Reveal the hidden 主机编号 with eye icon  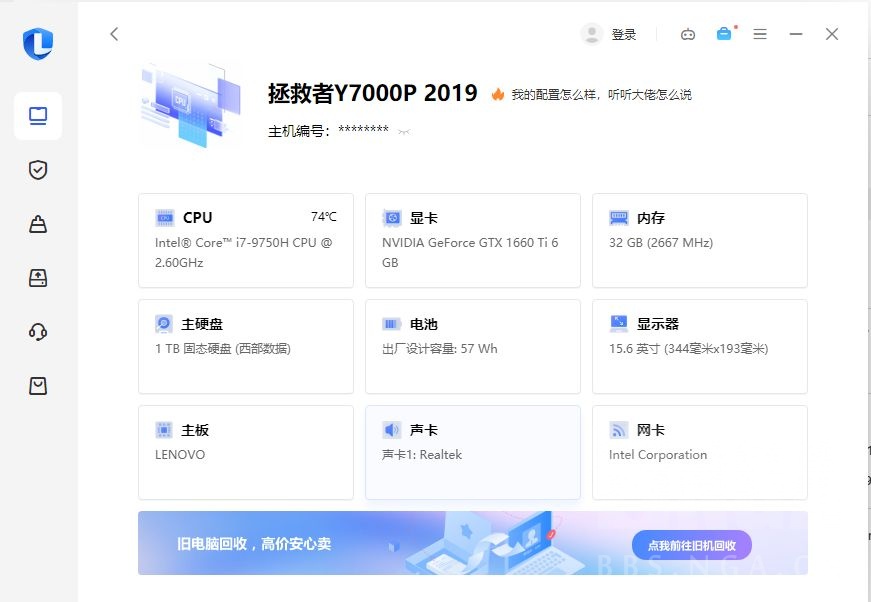[404, 132]
